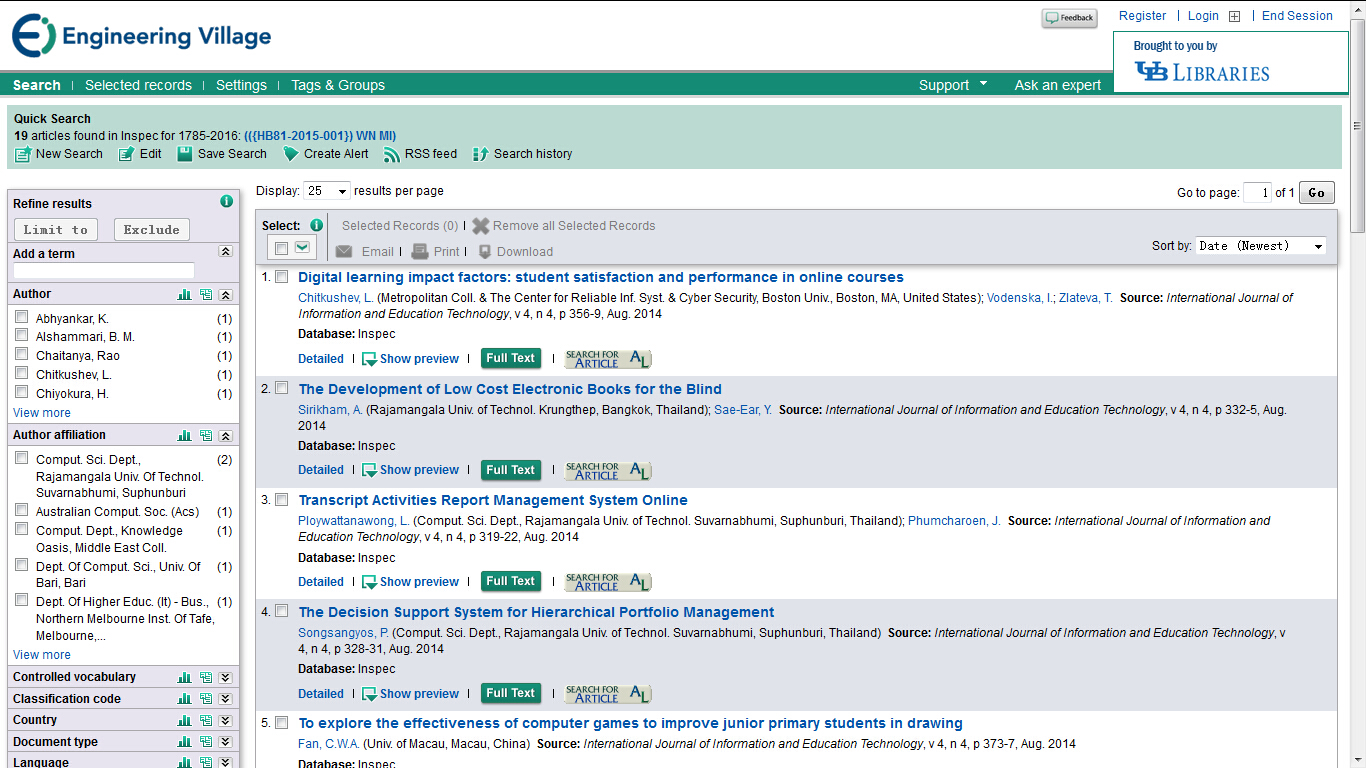The image size is (1366, 768).
Task: Check the Chaitanya, Rao author box
Action: click(22, 355)
